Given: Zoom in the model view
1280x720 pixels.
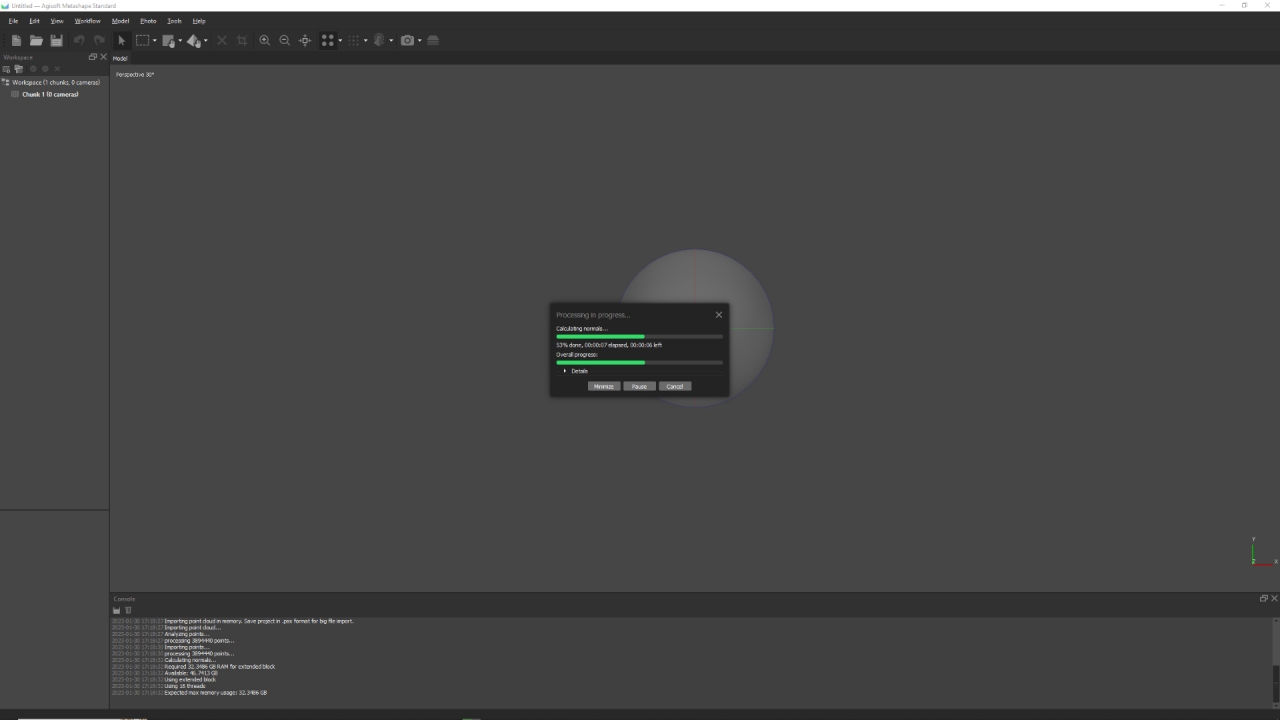Looking at the screenshot, I should pyautogui.click(x=265, y=40).
